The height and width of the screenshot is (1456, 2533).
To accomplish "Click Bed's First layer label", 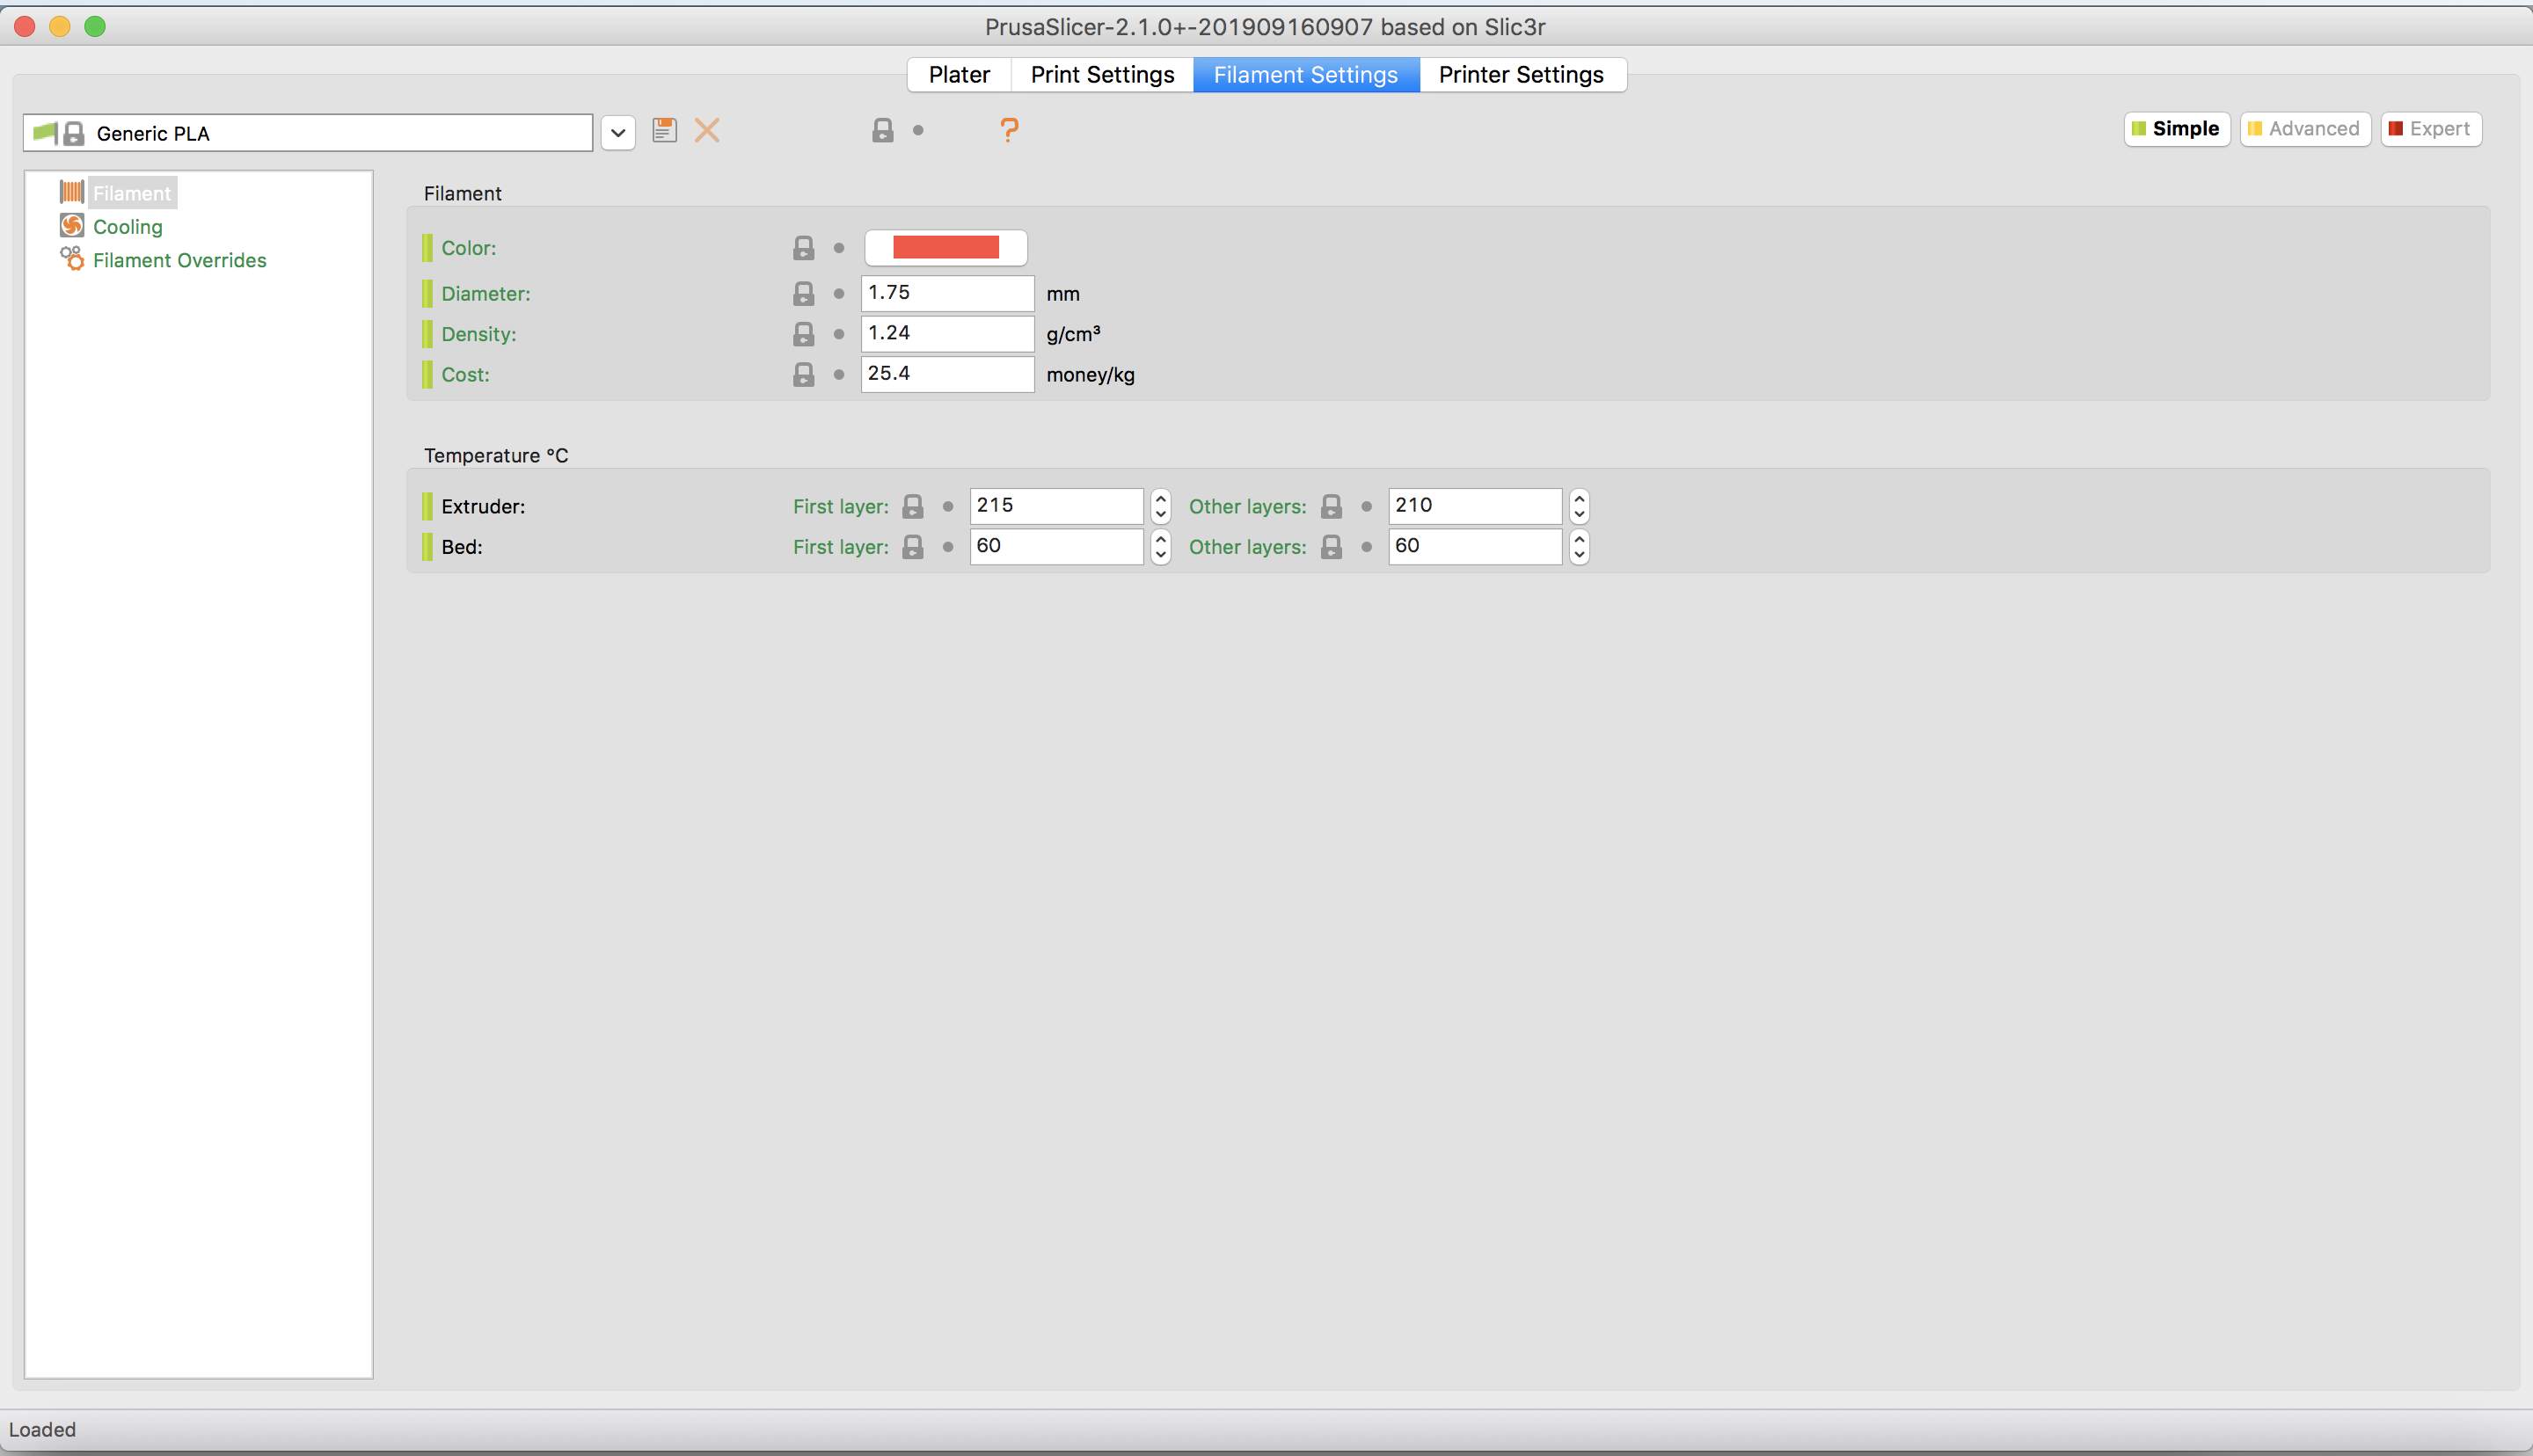I will pos(841,547).
